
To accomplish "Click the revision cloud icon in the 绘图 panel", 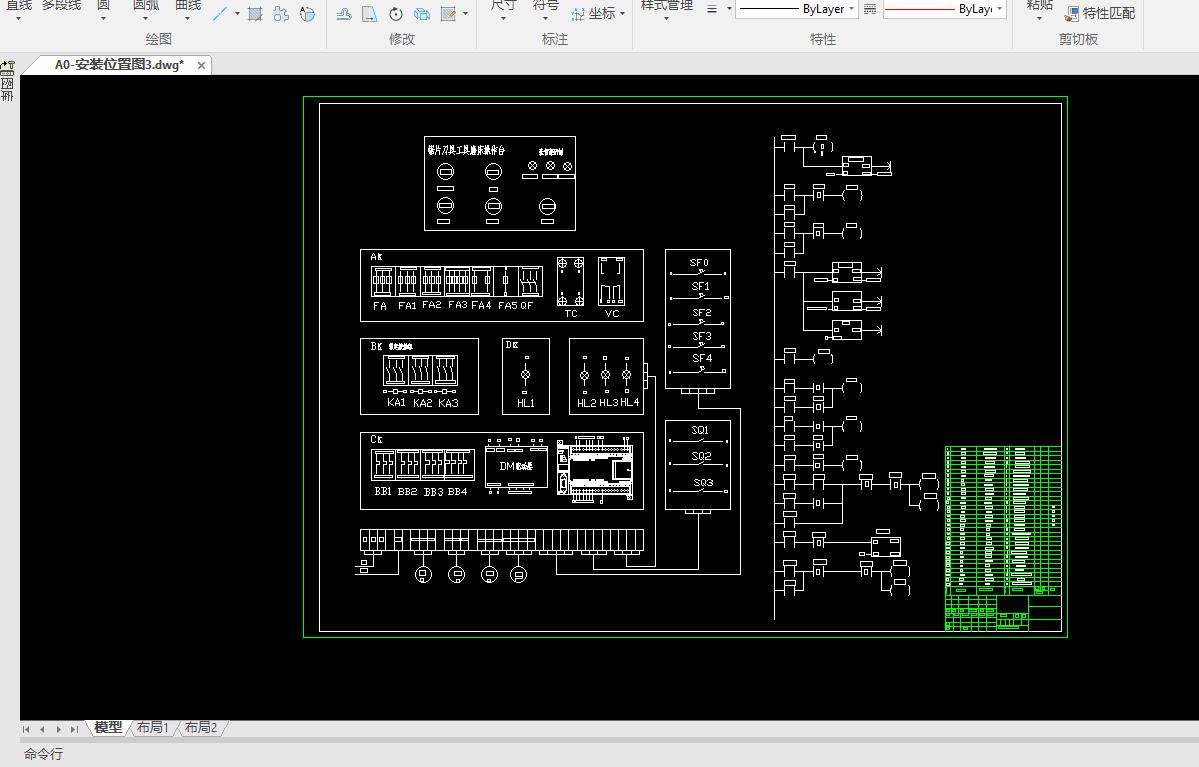I will click(281, 14).
